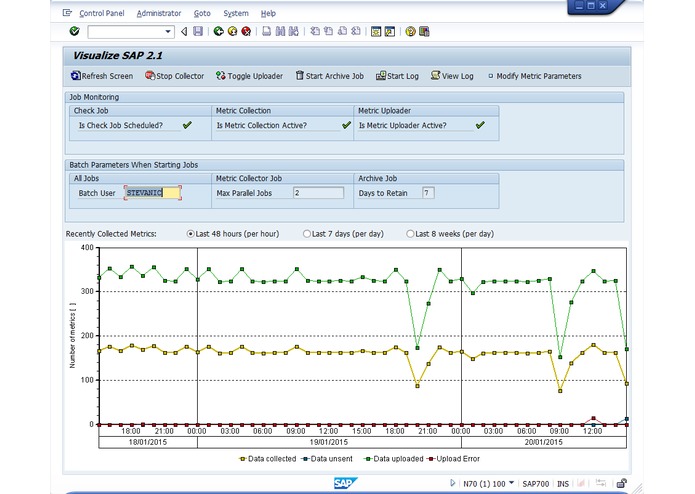Click the yellow Exit icon
This screenshot has width=695, height=494.
point(232,31)
